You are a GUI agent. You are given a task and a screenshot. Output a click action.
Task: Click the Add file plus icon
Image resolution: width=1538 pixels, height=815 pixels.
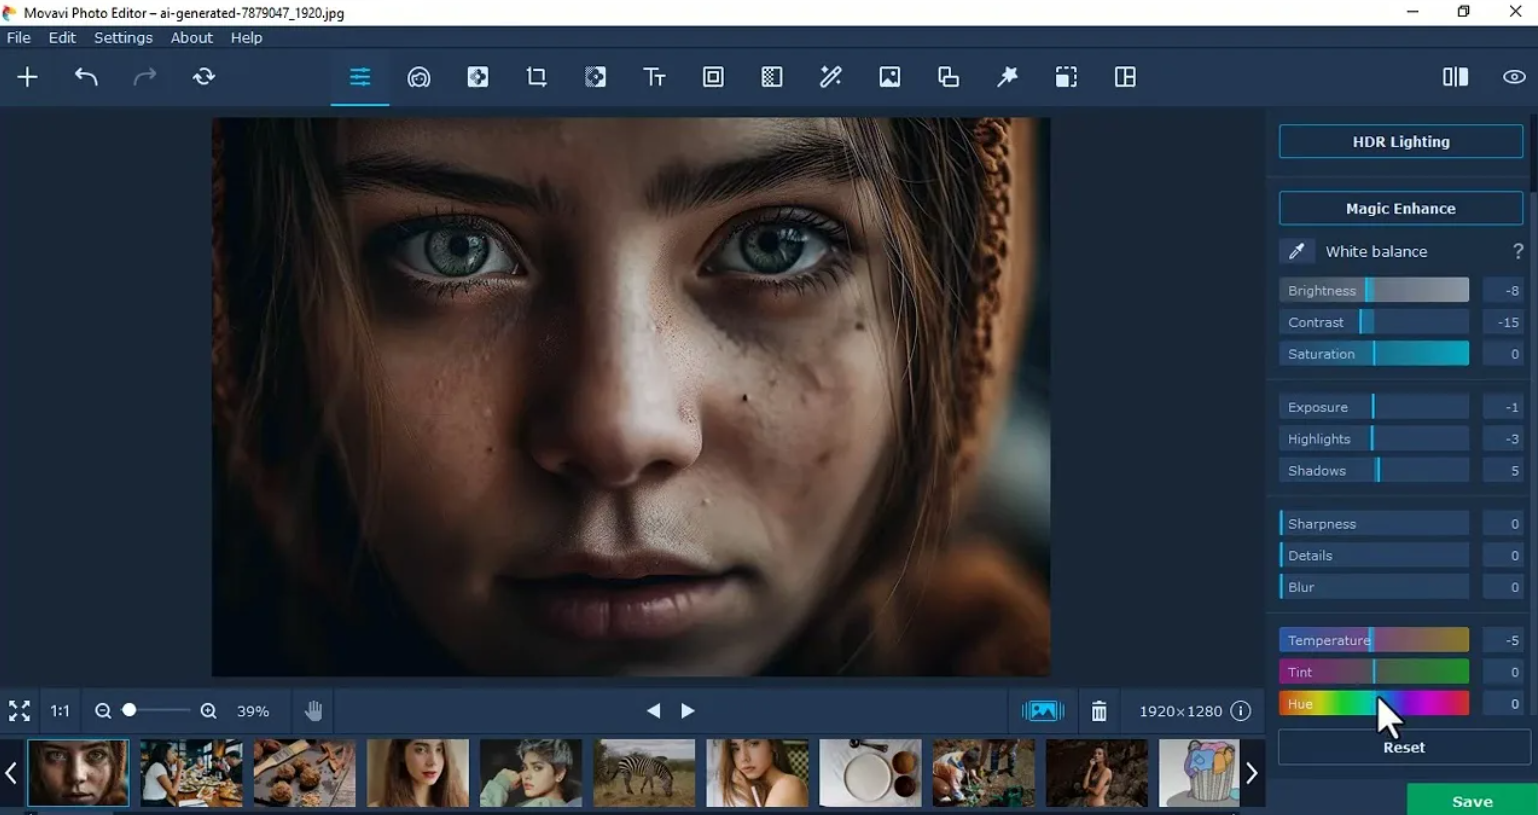27,77
